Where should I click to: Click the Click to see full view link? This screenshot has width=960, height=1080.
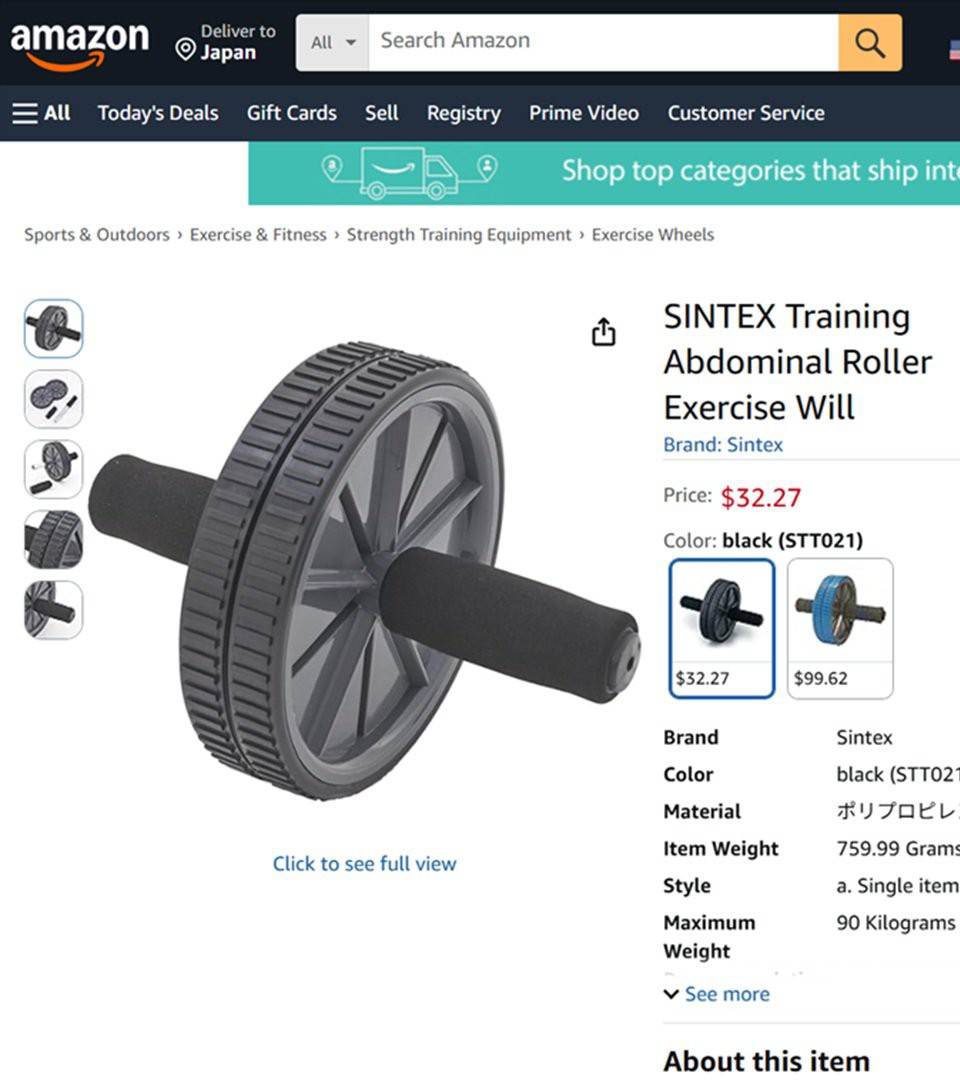pyautogui.click(x=364, y=864)
